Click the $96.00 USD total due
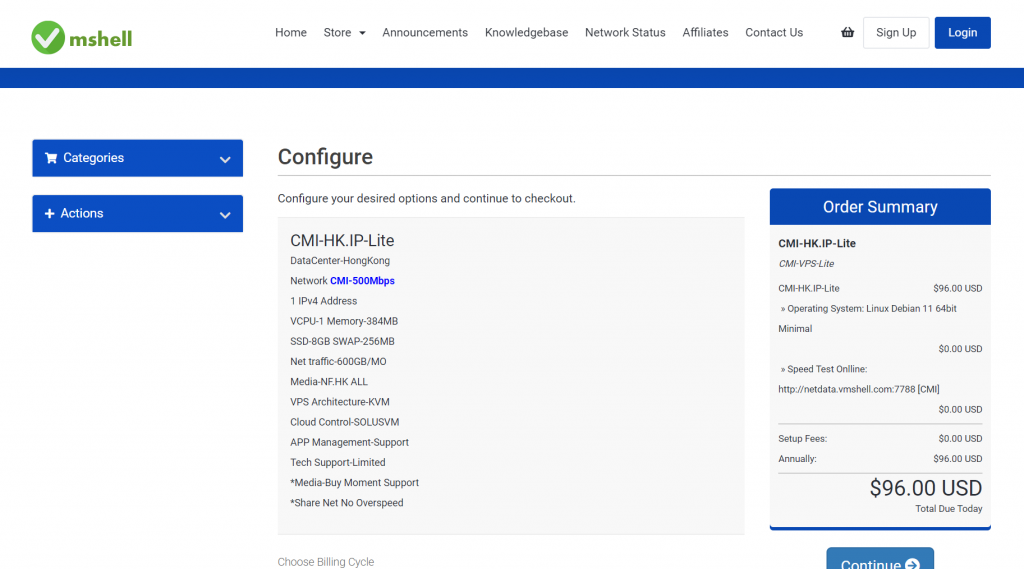Viewport: 1024px width, 569px height. (x=925, y=488)
